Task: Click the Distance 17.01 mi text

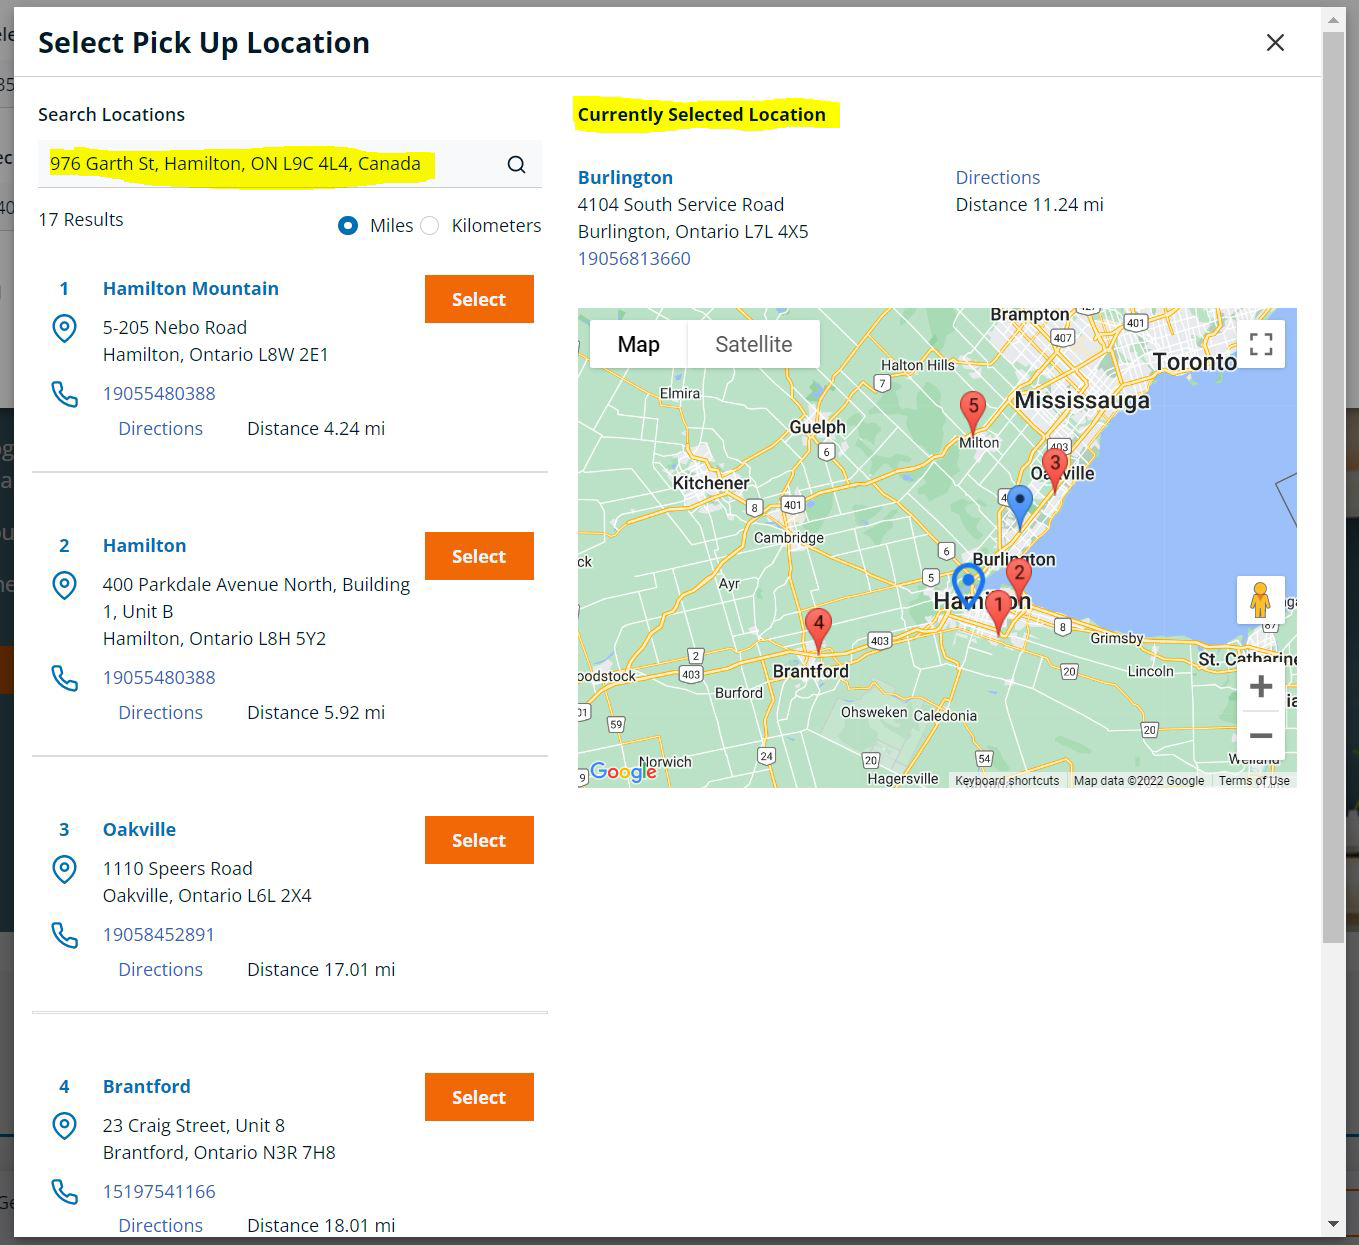Action: [321, 969]
